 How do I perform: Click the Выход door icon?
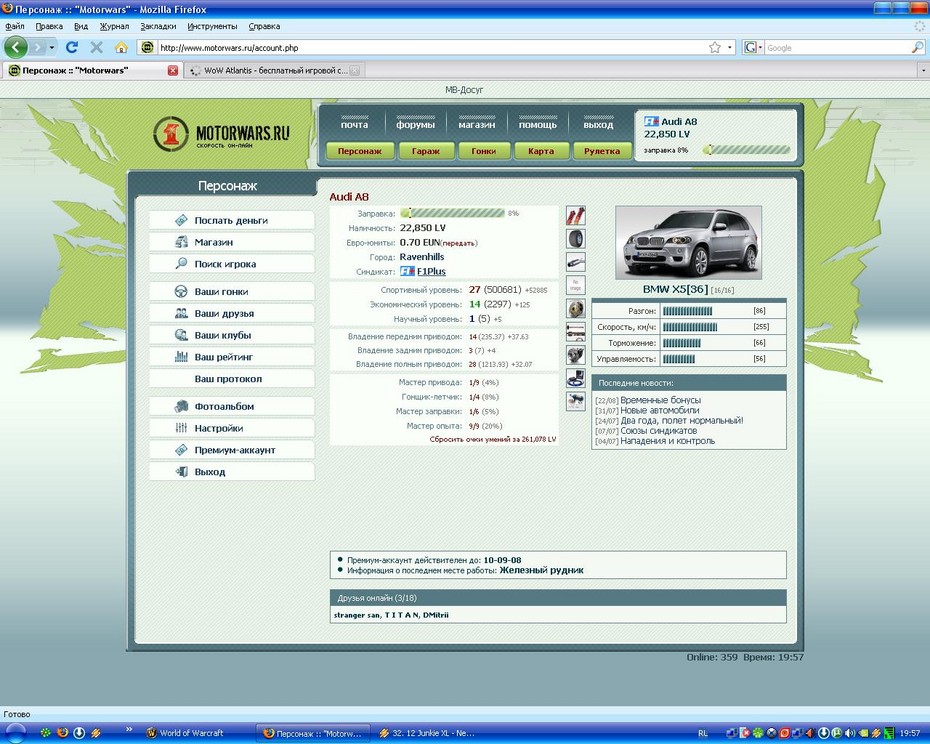click(181, 472)
